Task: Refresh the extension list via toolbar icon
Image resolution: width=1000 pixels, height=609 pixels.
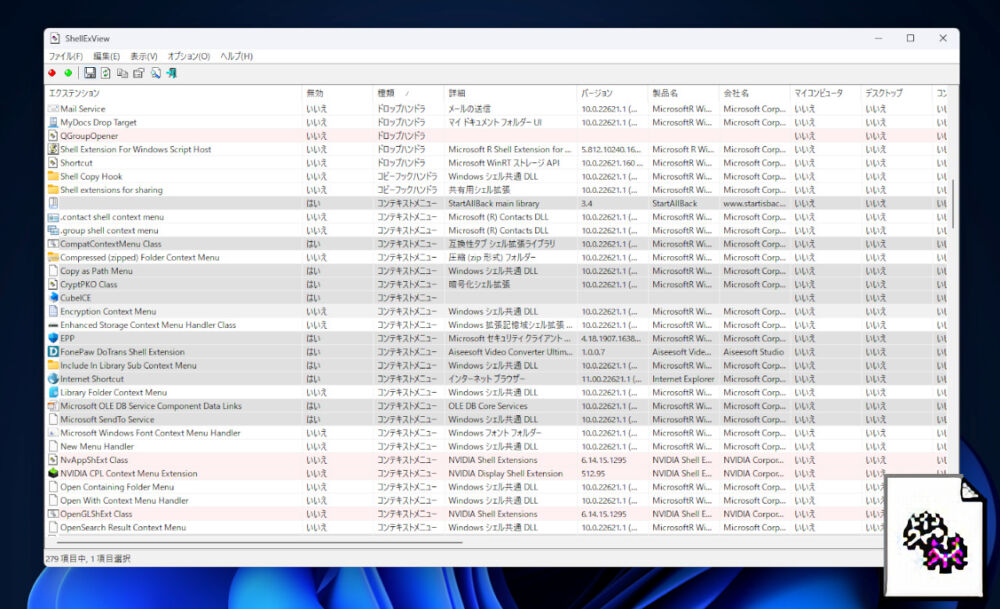Action: pos(105,73)
